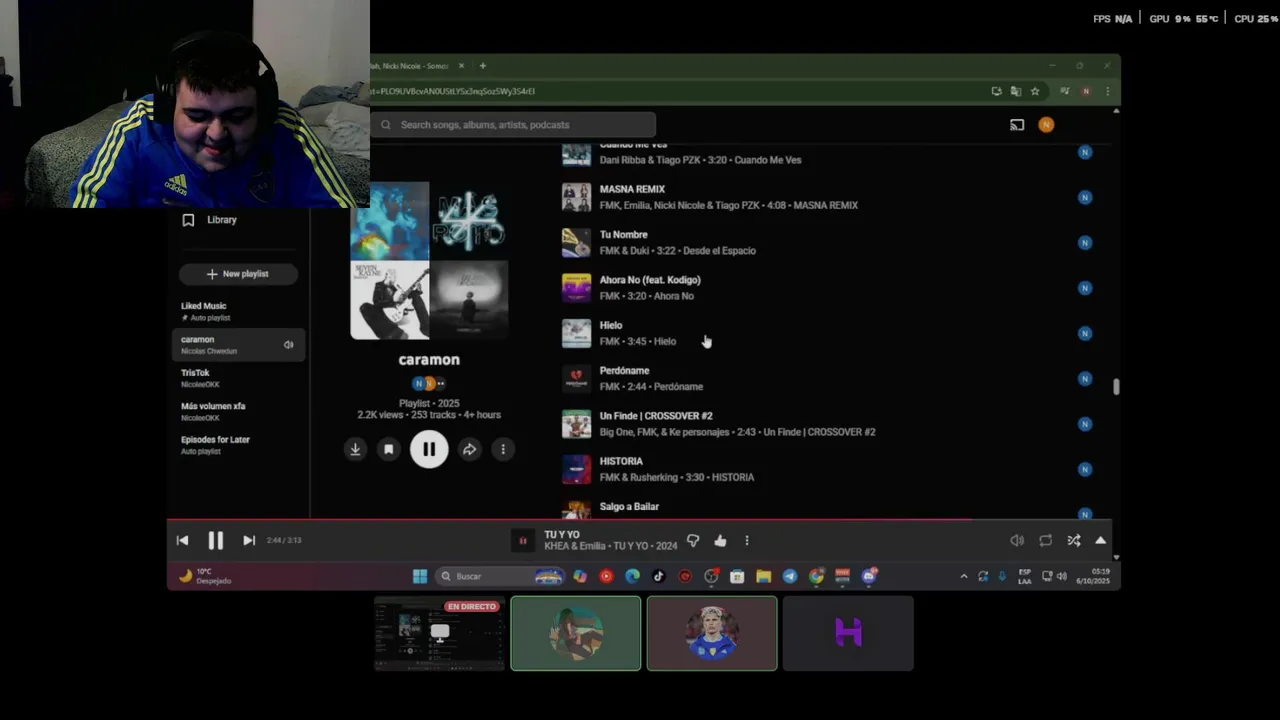The width and height of the screenshot is (1280, 720).
Task: Skip to the previous track
Action: point(182,540)
